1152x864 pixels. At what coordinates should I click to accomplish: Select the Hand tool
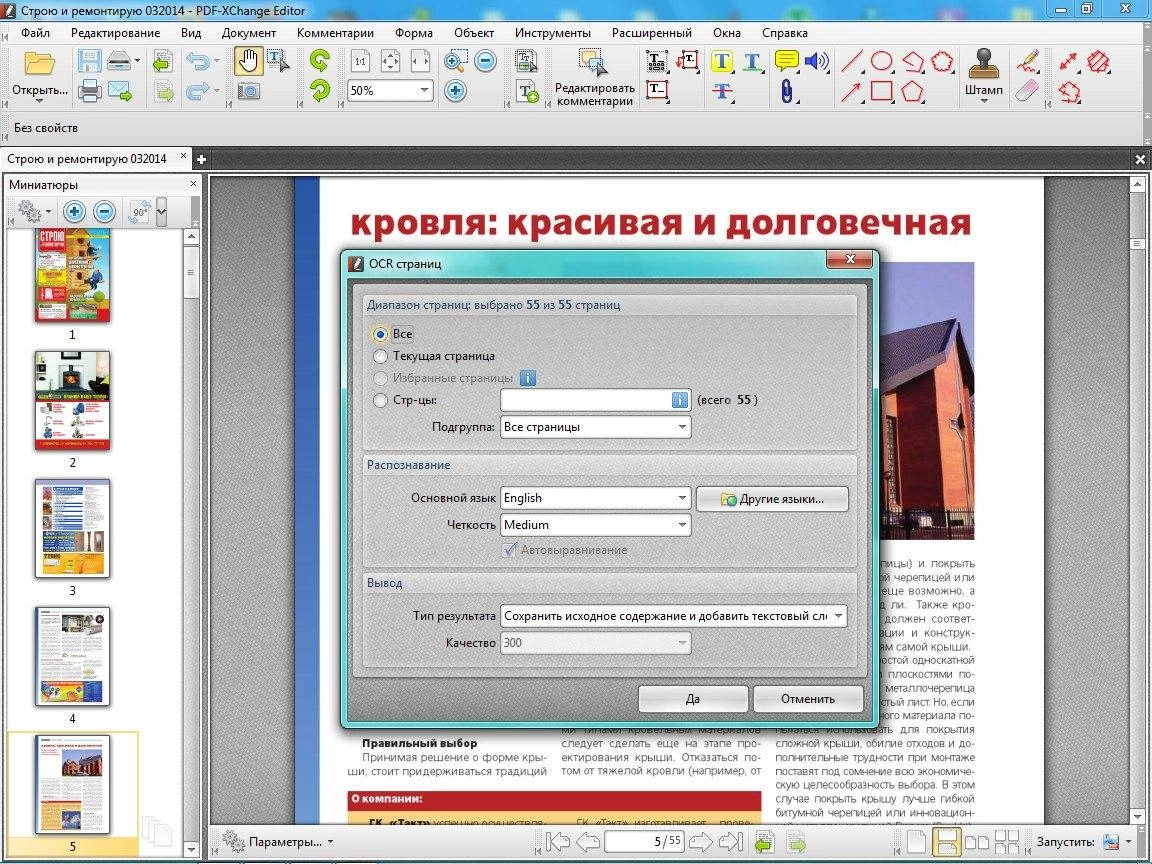click(x=248, y=61)
